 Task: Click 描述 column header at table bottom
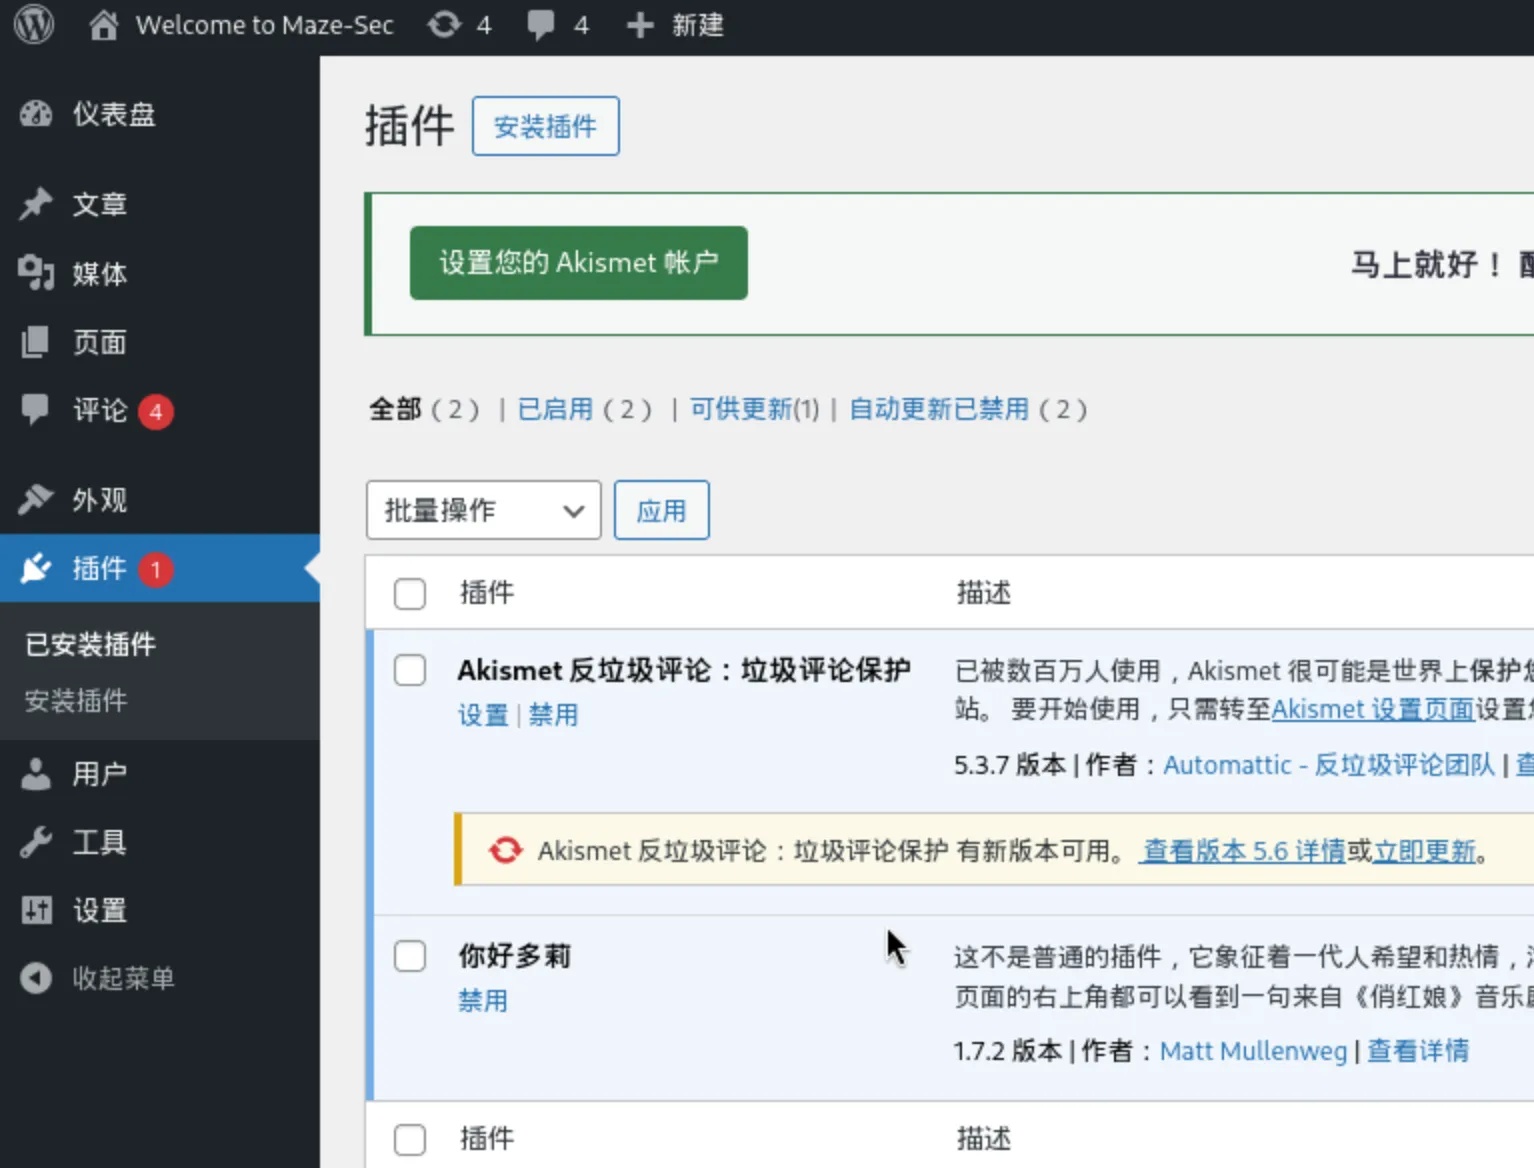pos(984,1139)
